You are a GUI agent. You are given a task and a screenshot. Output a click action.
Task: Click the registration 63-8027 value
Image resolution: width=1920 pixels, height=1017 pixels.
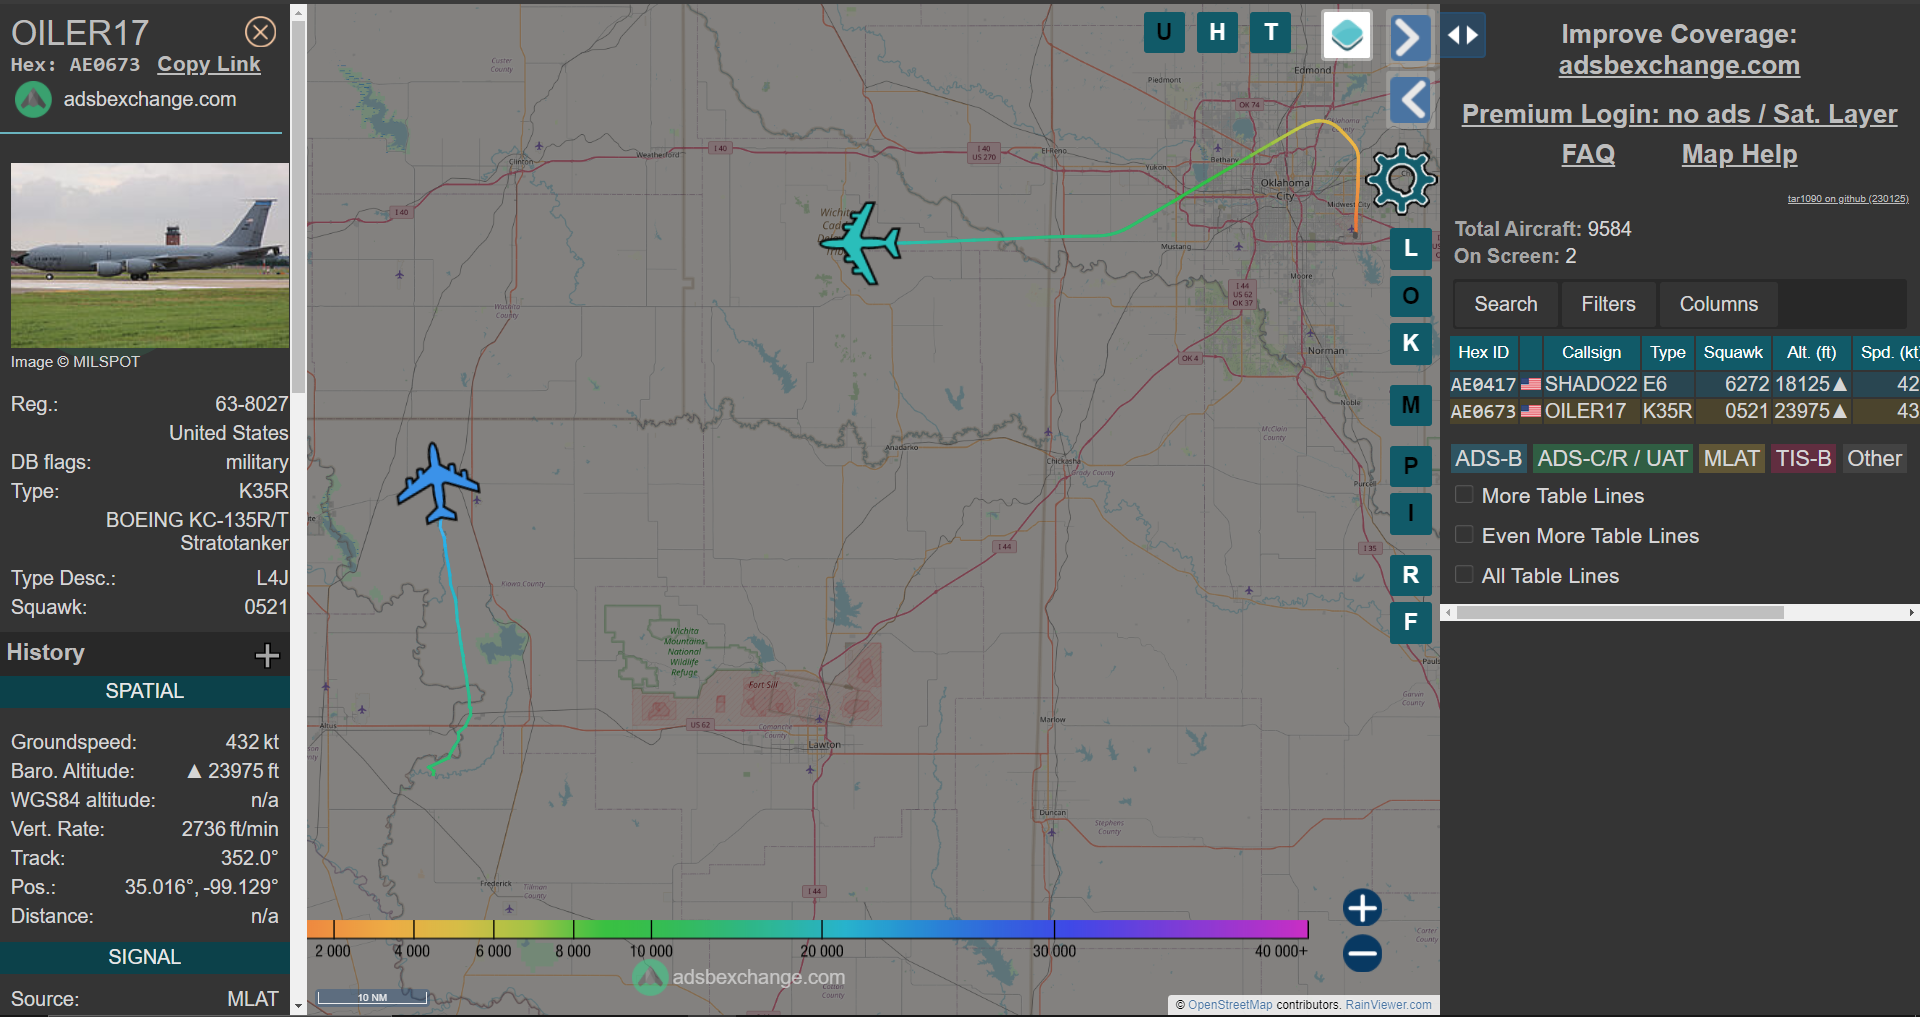(251, 404)
